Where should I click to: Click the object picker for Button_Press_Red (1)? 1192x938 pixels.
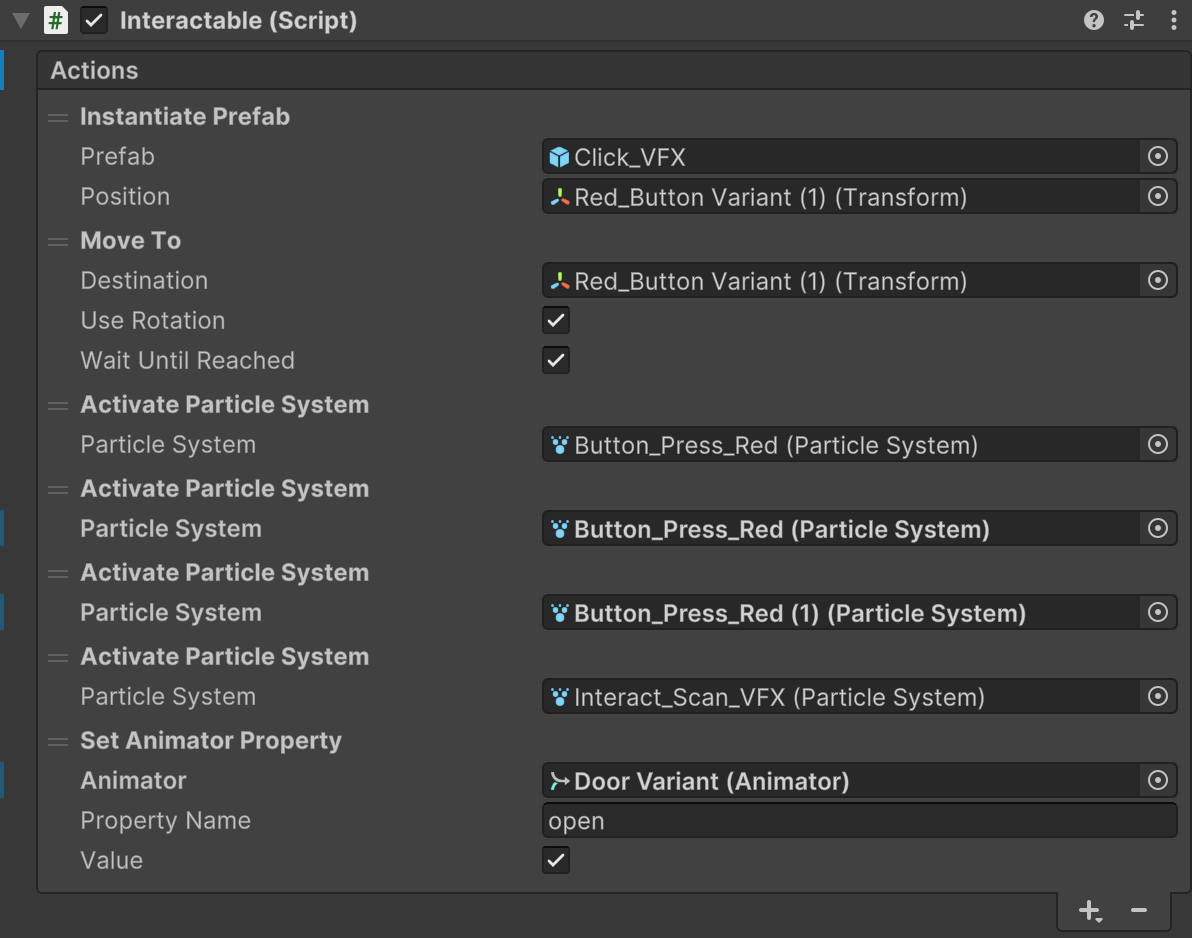click(1158, 613)
